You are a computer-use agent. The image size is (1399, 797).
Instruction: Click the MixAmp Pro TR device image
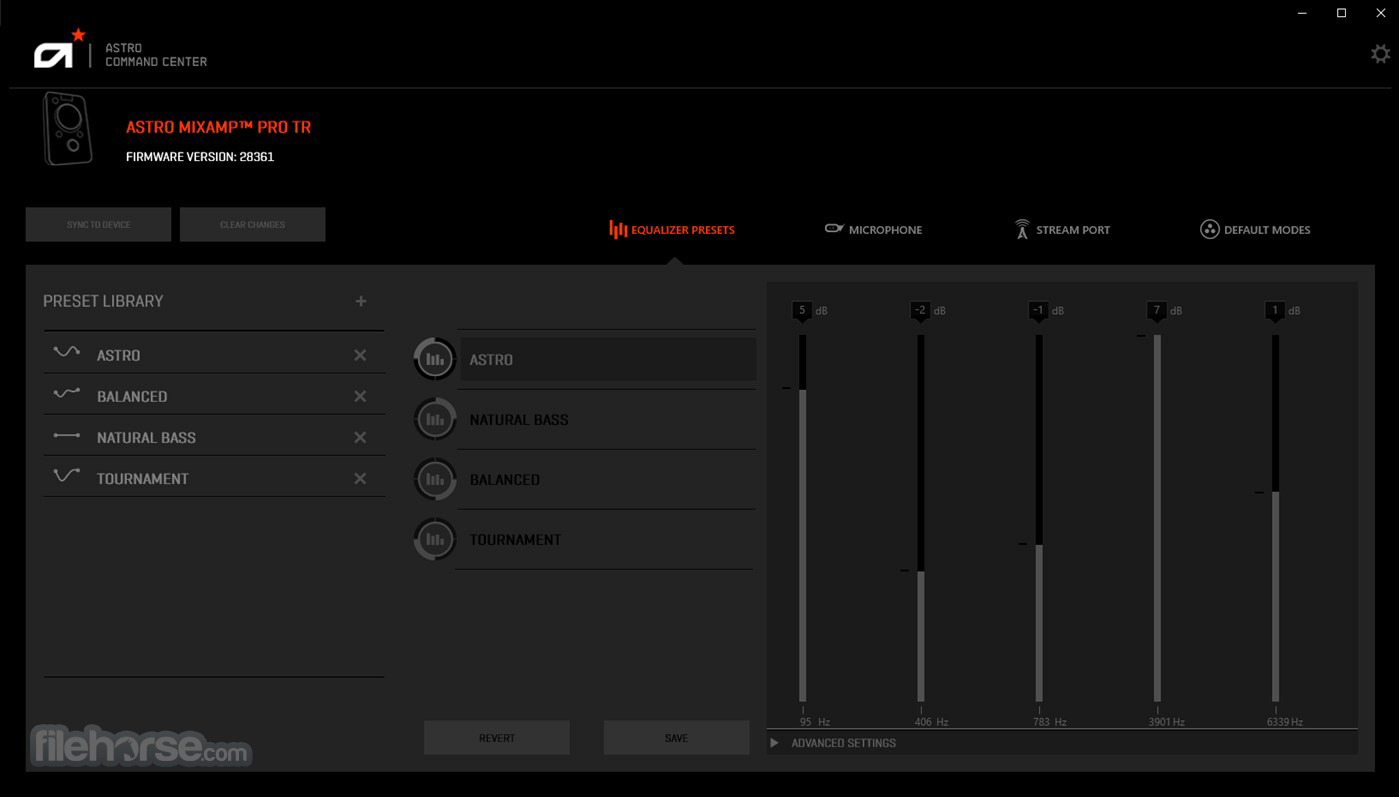[x=68, y=129]
